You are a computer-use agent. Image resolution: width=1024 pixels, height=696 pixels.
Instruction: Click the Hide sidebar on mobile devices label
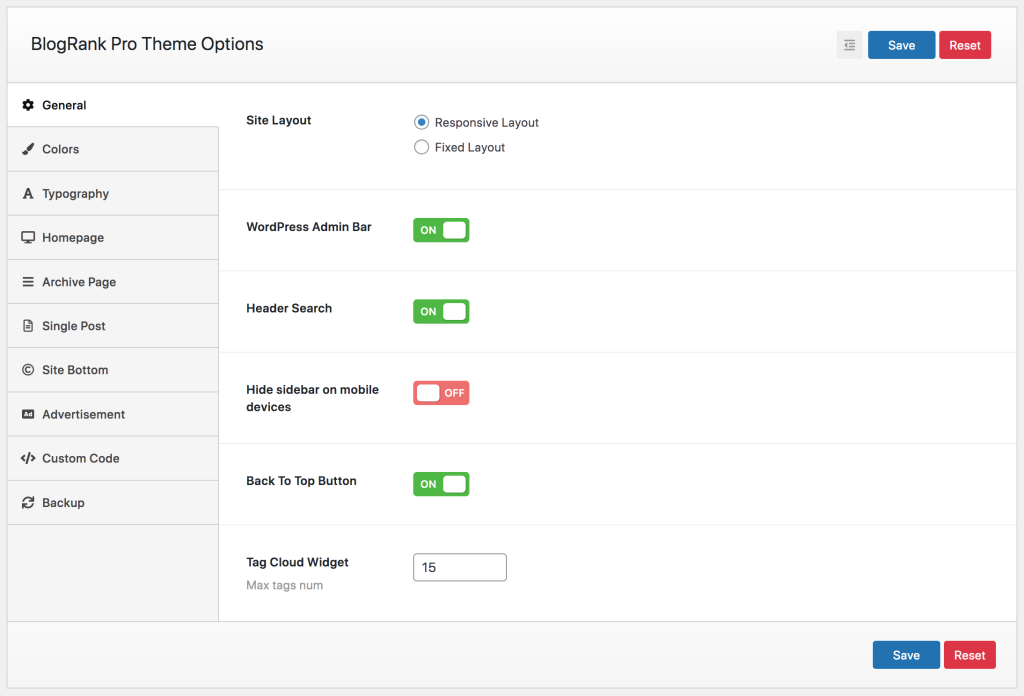[x=312, y=398]
